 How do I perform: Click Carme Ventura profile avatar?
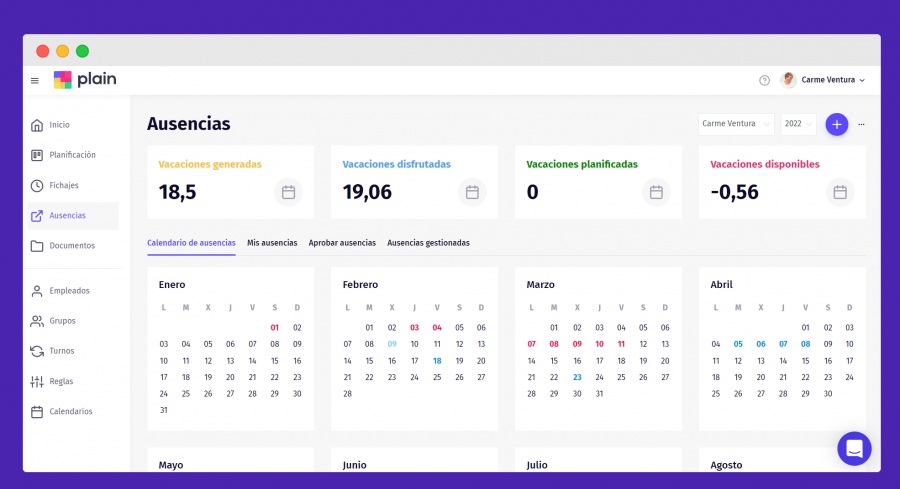point(789,79)
